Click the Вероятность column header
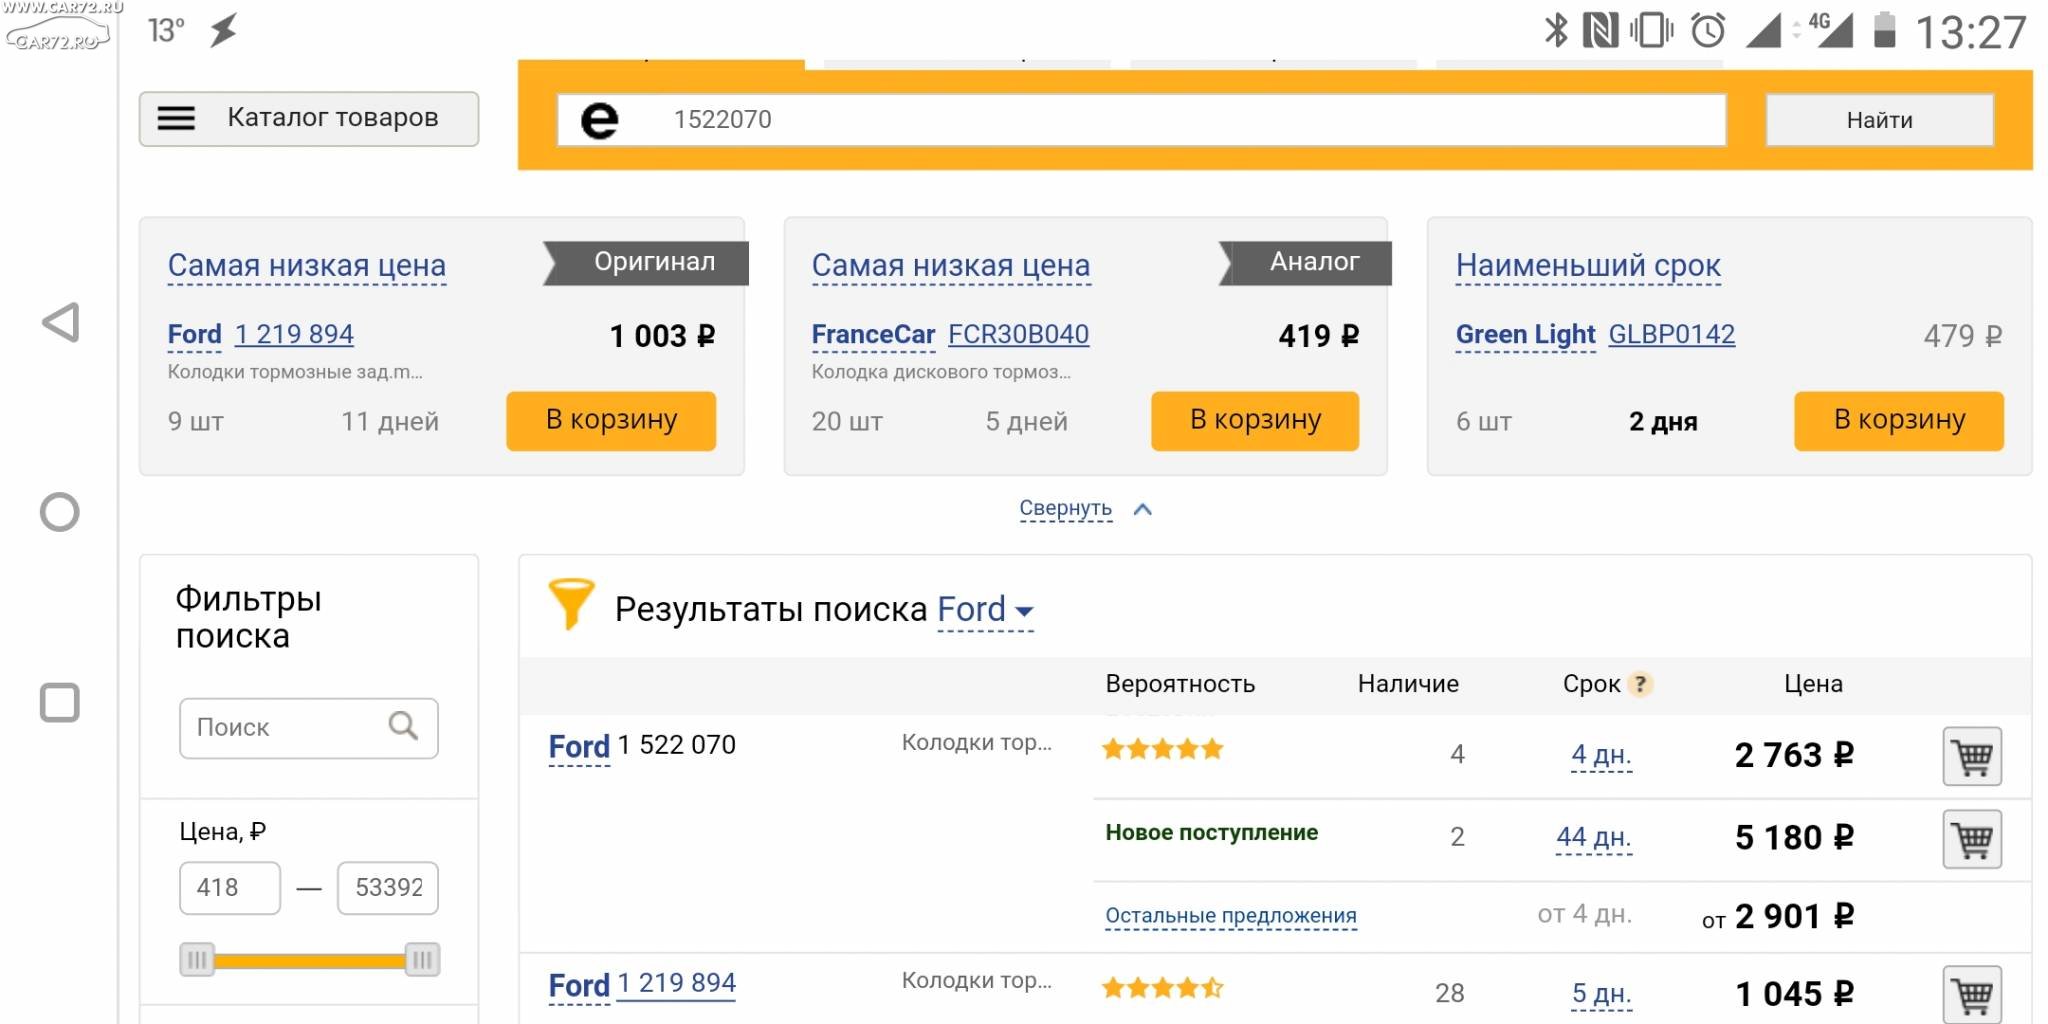The height and width of the screenshot is (1024, 2048). pos(1180,684)
